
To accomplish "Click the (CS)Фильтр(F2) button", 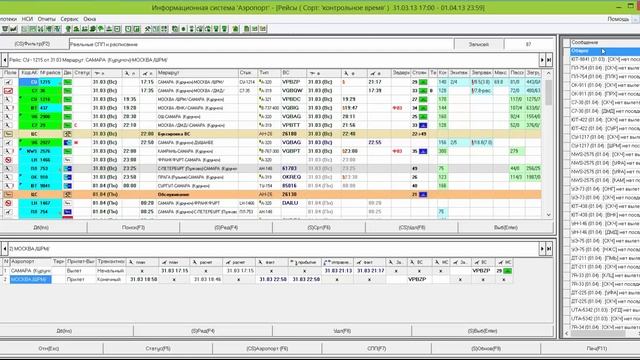I will click(x=34, y=44).
